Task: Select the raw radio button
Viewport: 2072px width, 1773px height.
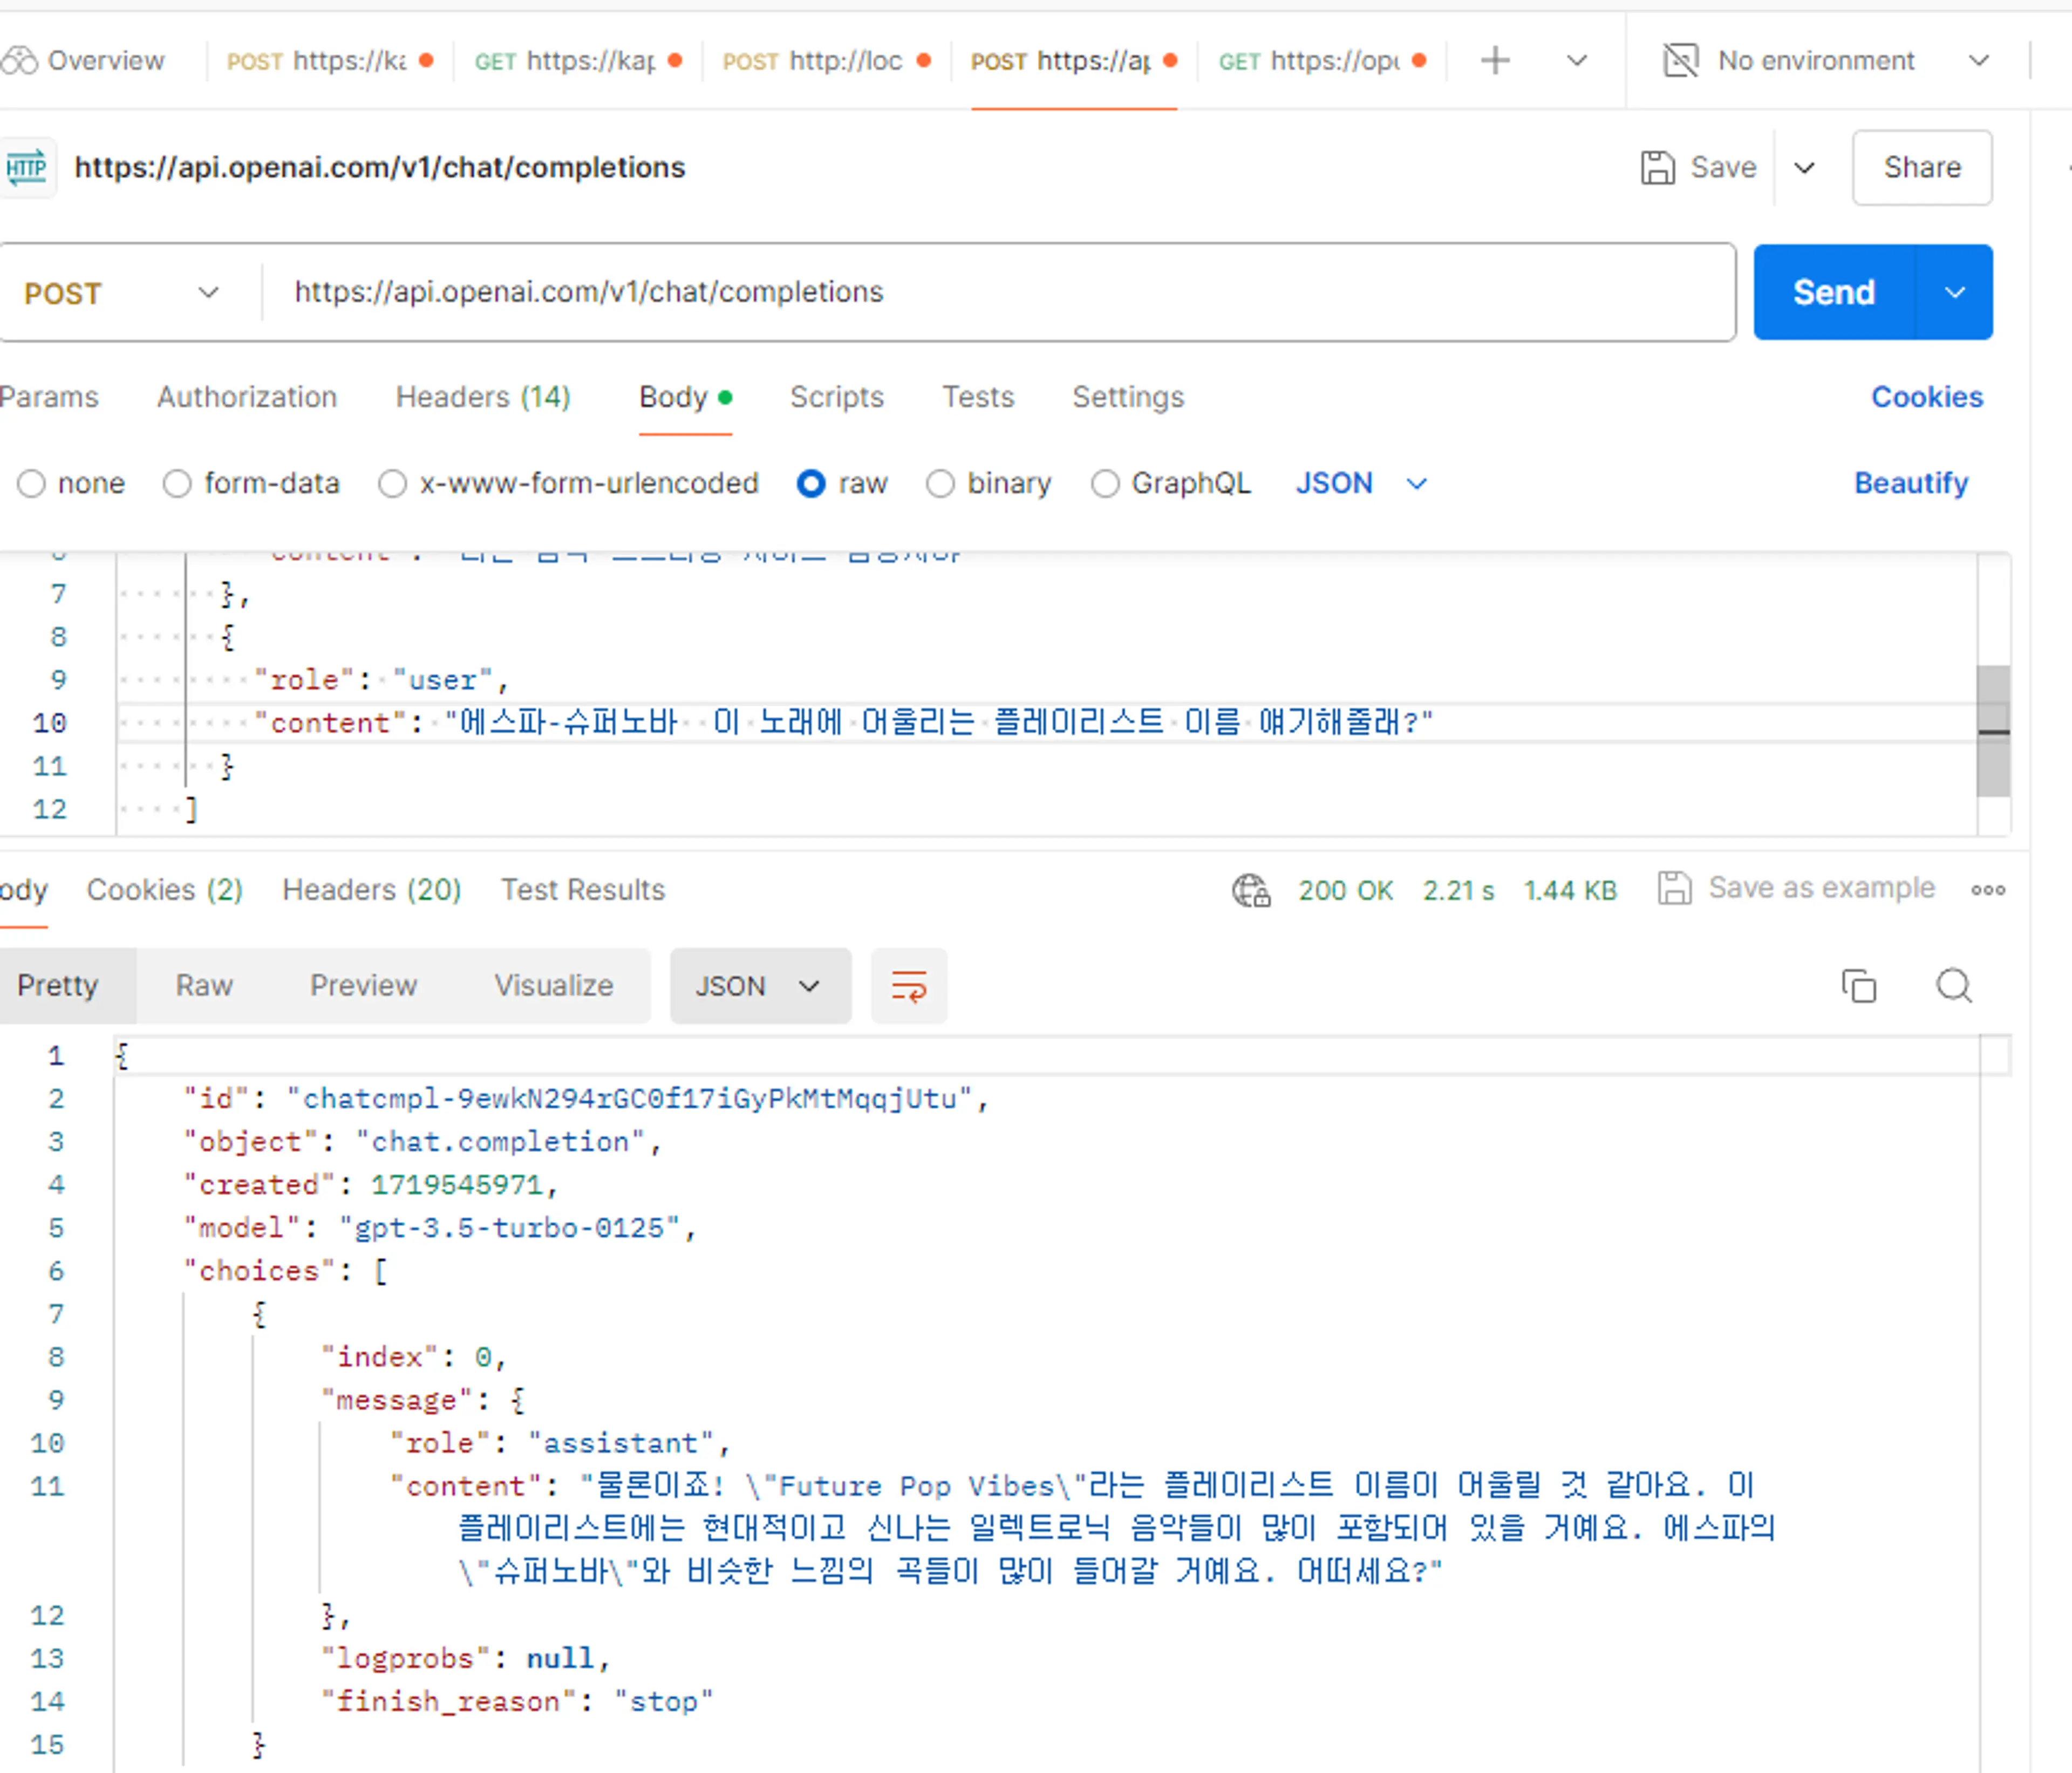Action: coord(811,484)
